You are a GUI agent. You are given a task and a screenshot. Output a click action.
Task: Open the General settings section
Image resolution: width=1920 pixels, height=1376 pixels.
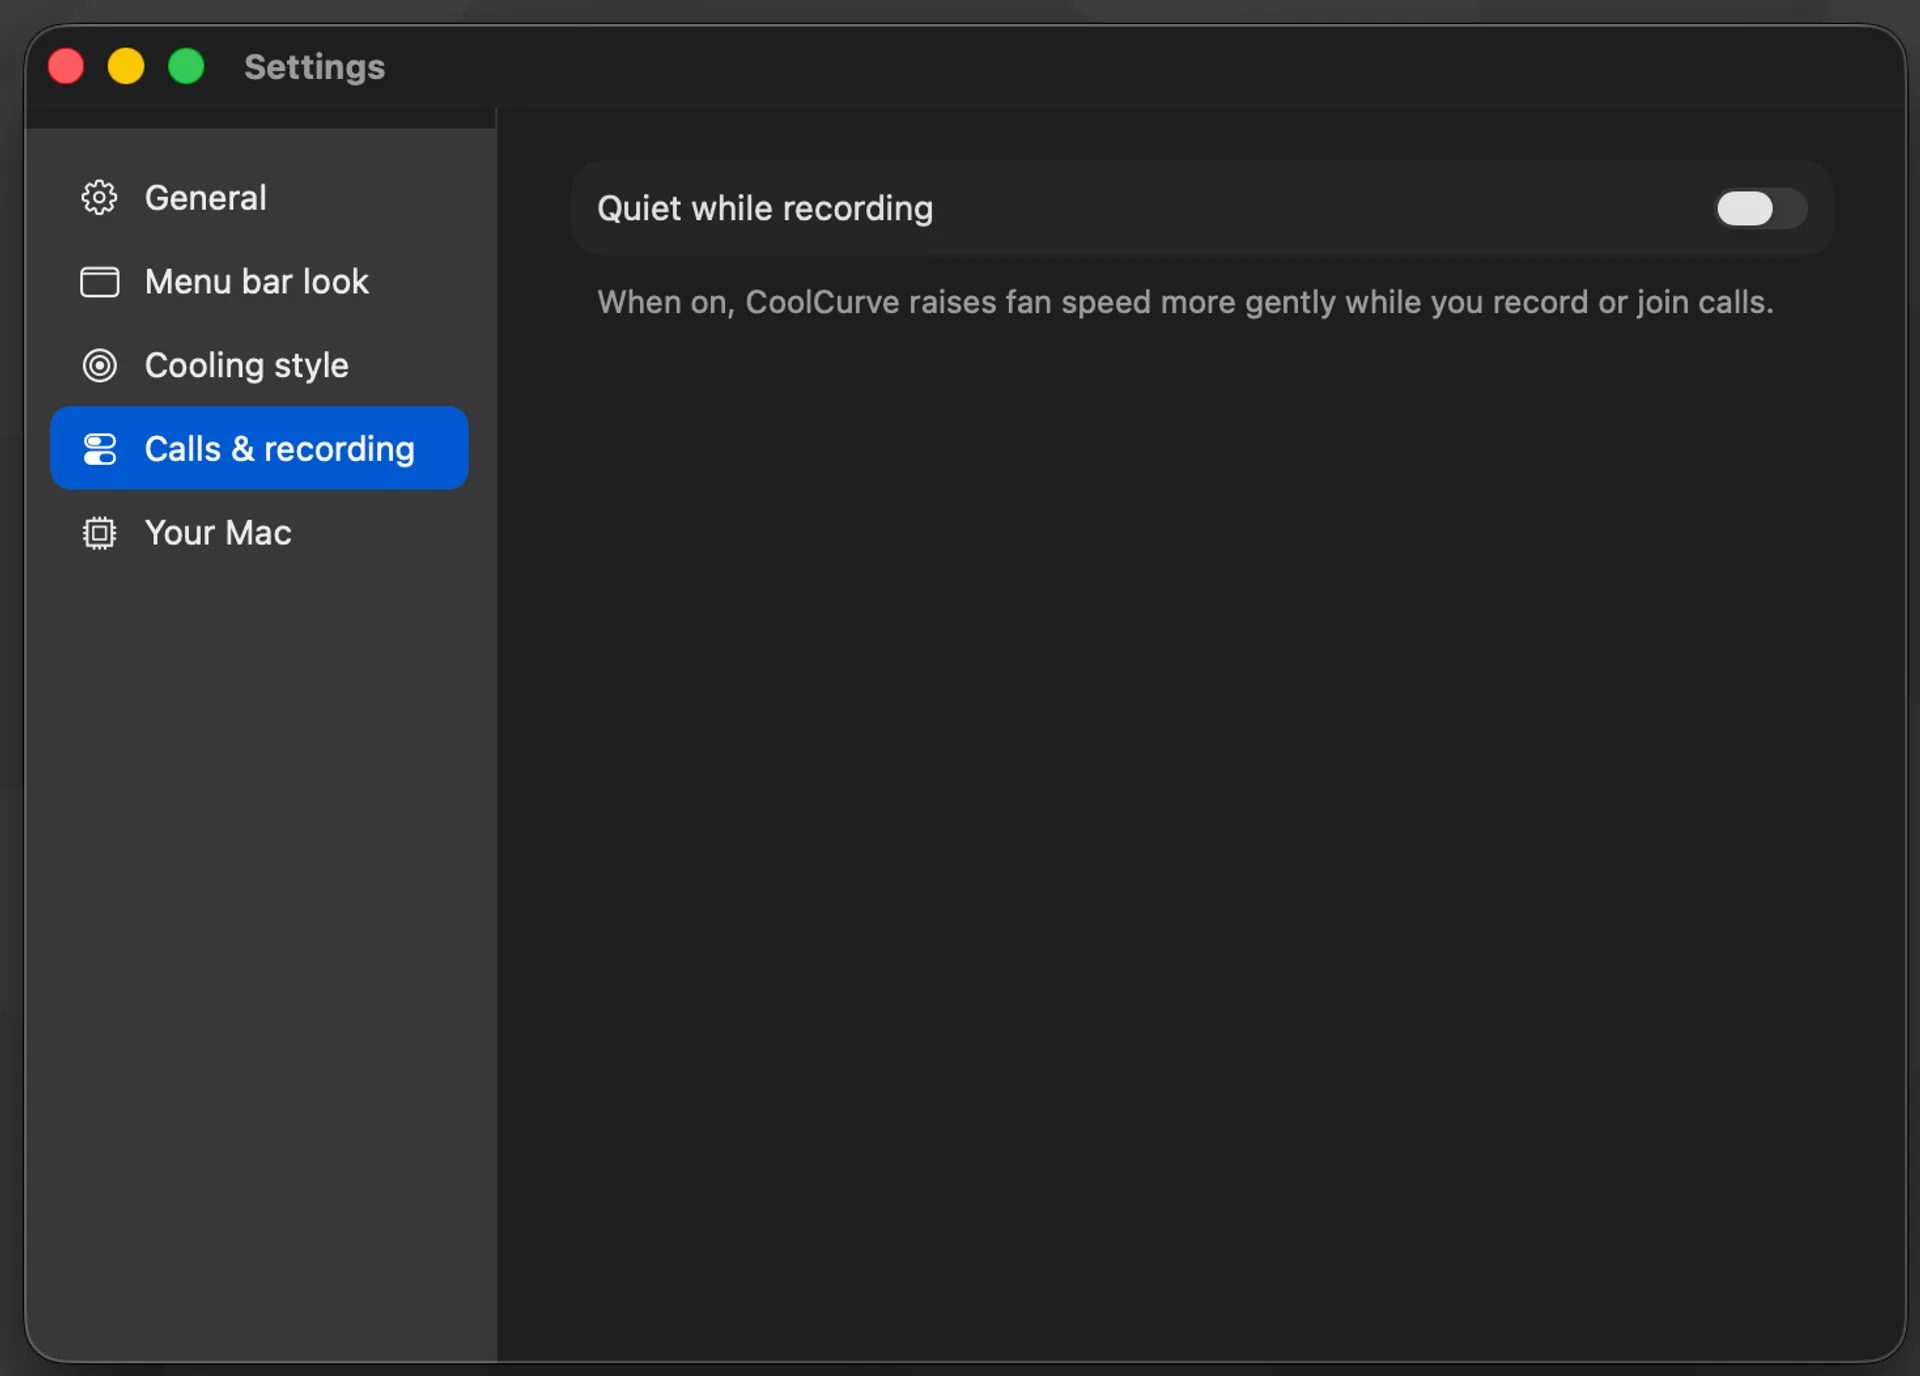pos(259,198)
